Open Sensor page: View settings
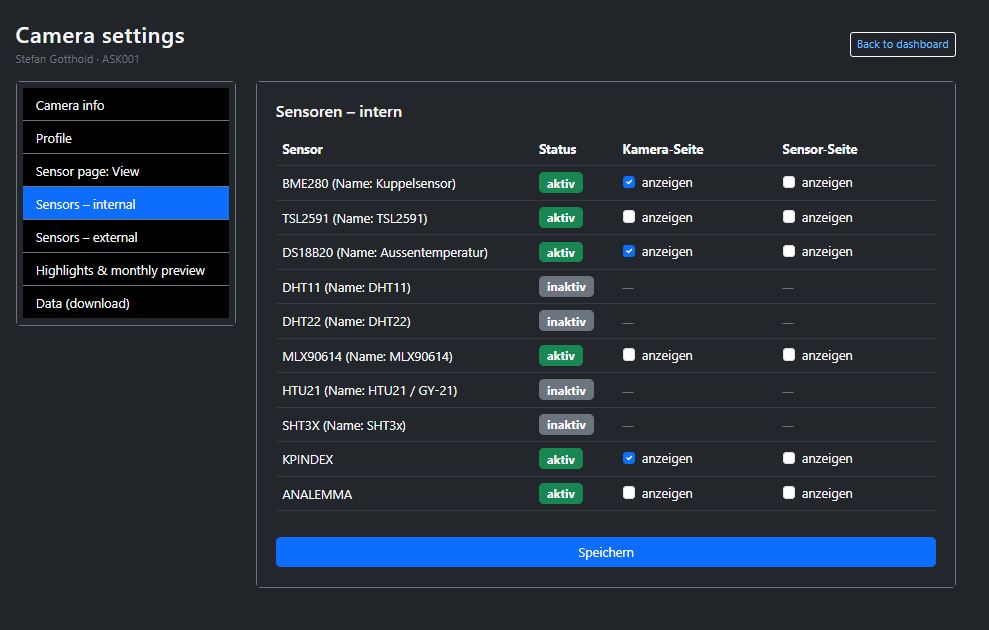The width and height of the screenshot is (989, 630). click(x=125, y=170)
